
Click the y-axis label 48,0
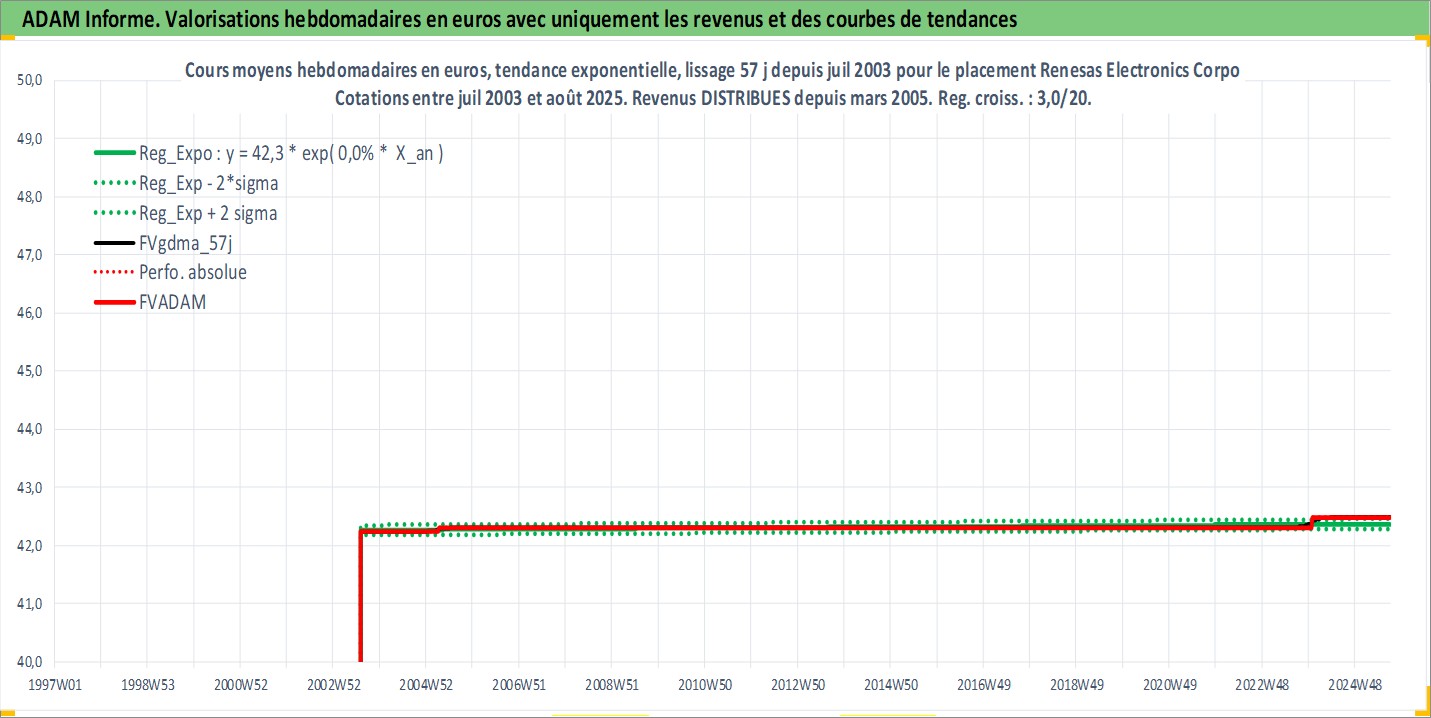[x=31, y=196]
